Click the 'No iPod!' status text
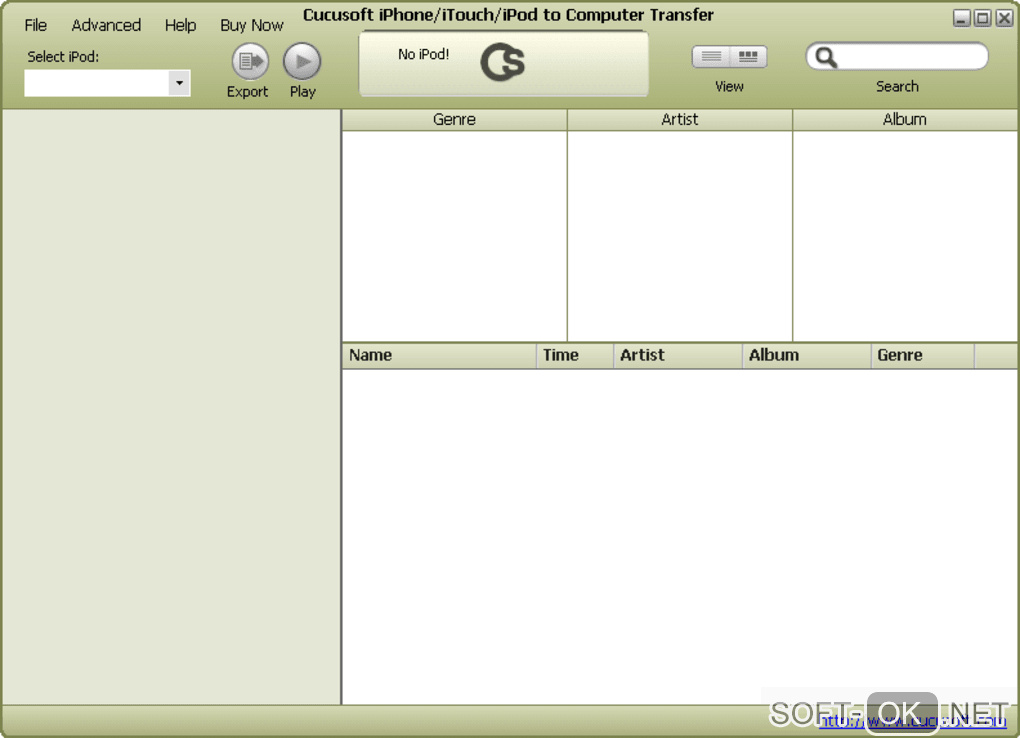 tap(423, 55)
